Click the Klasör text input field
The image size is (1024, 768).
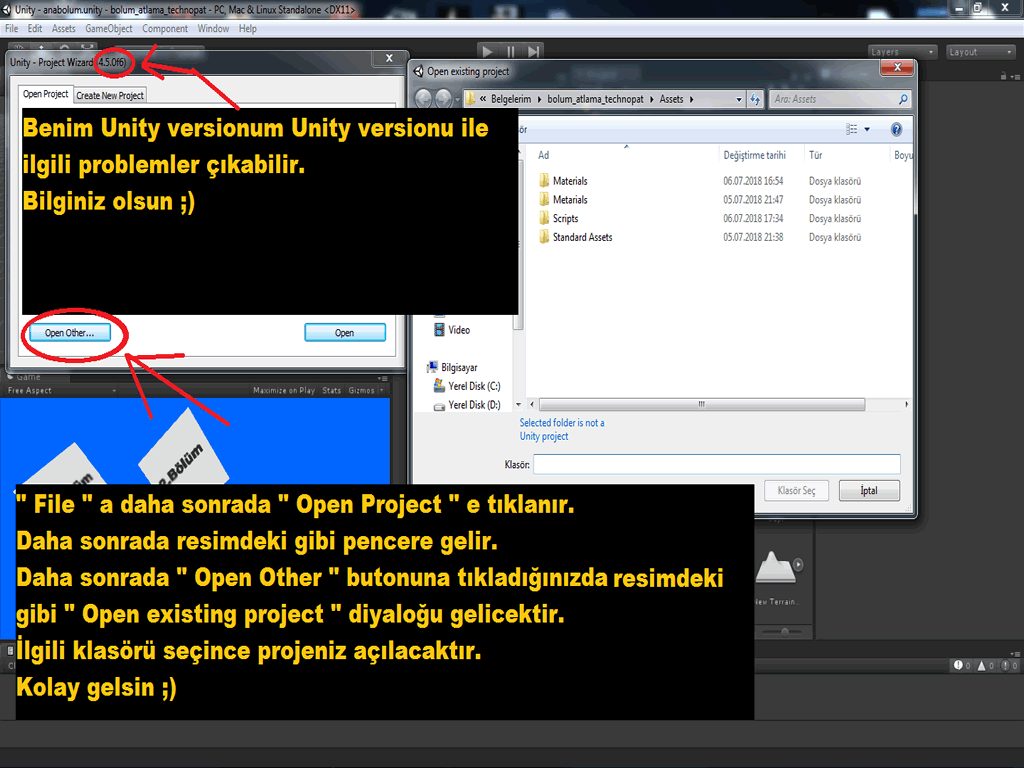(716, 464)
